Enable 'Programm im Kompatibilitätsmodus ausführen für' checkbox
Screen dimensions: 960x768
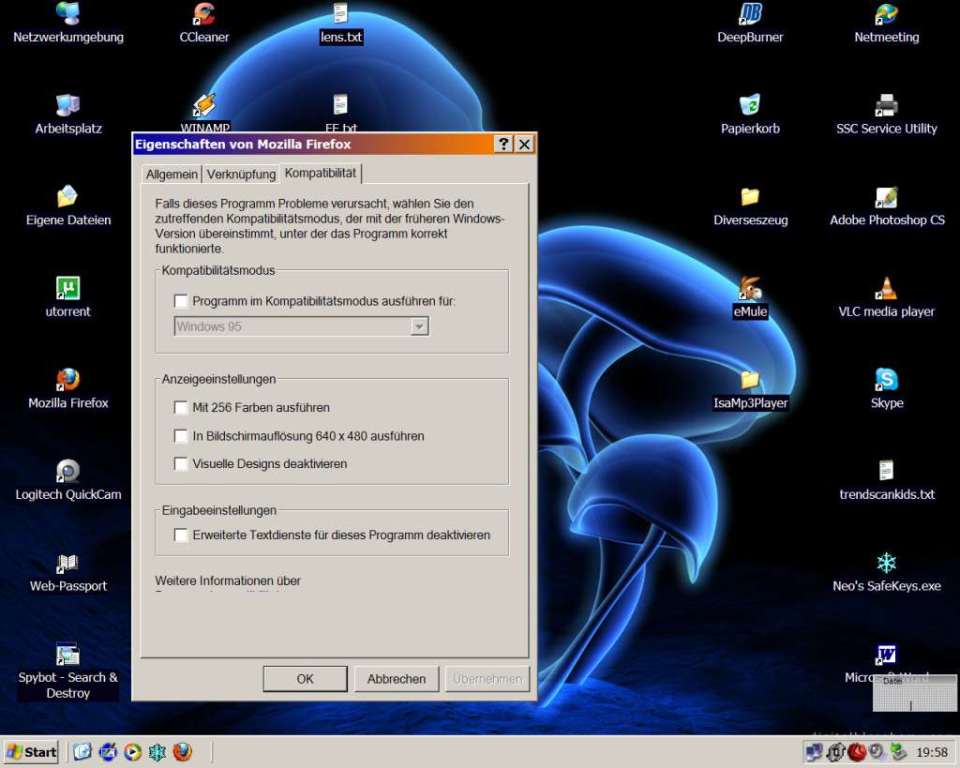pos(181,301)
